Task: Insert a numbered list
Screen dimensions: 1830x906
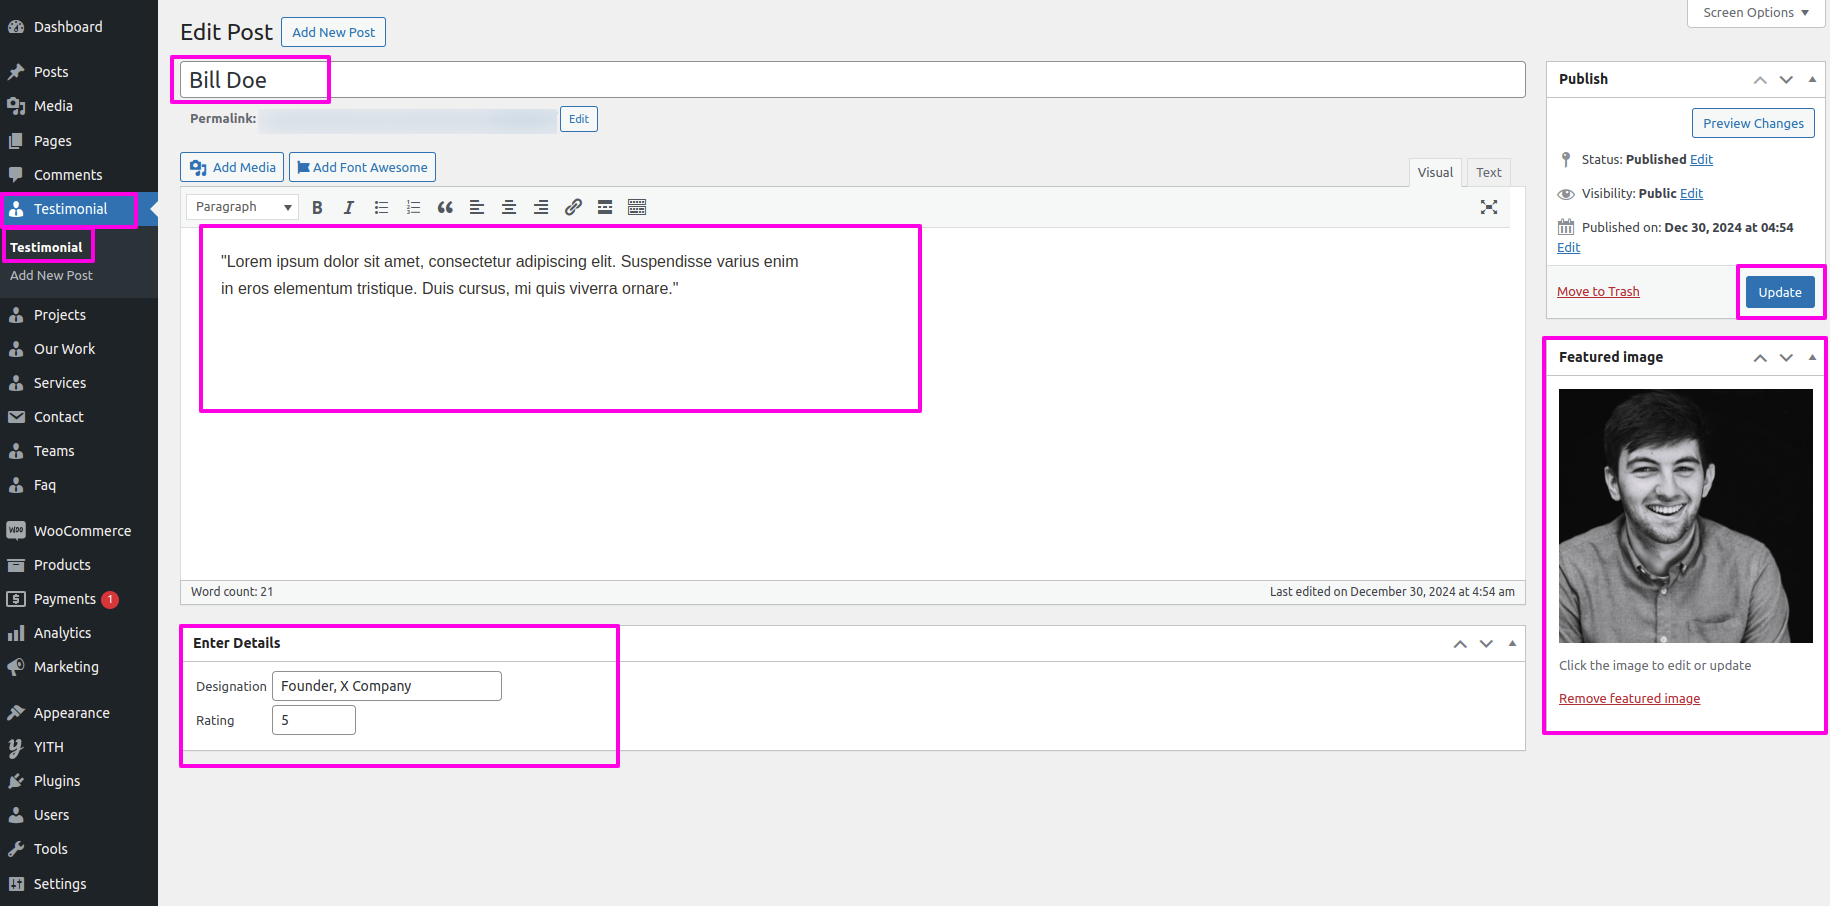Action: pyautogui.click(x=413, y=207)
